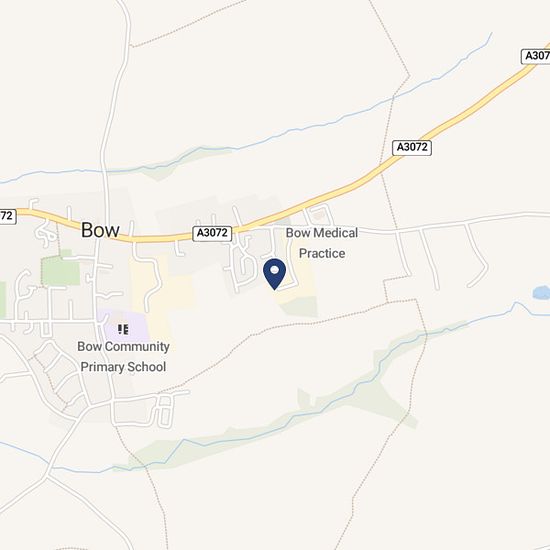Viewport: 550px width, 550px height.
Task: Click the green field south of the pin
Action: (300, 307)
